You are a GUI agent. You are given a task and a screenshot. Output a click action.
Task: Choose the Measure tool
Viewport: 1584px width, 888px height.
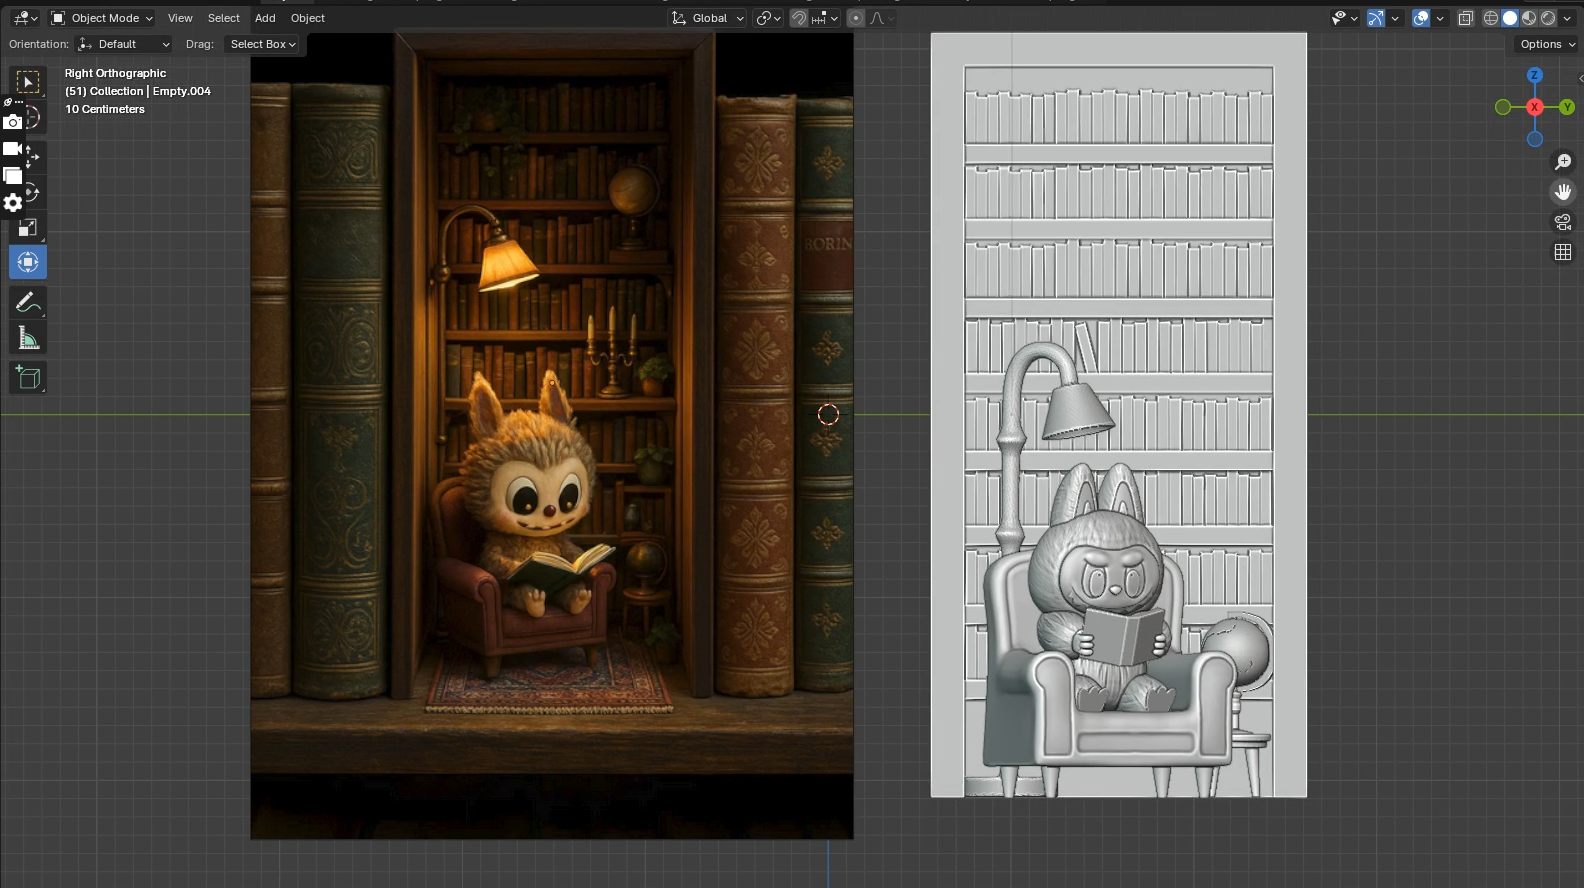tap(27, 340)
